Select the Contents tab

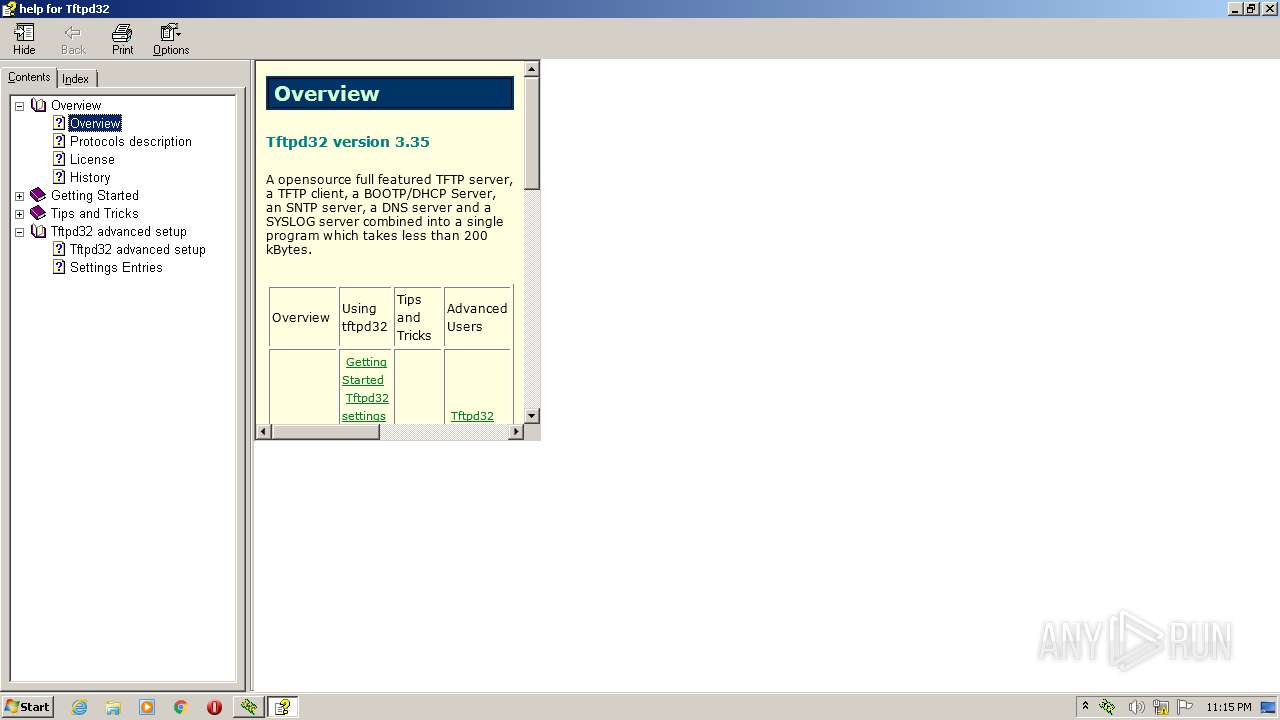(29, 77)
